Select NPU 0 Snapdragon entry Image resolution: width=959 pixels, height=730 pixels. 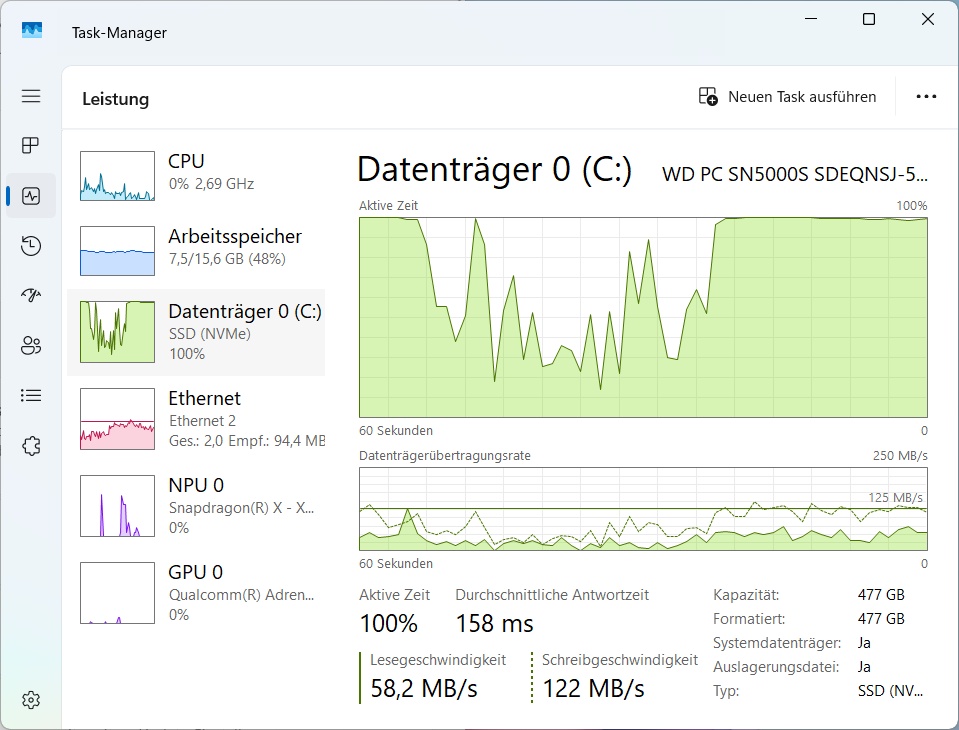click(200, 505)
